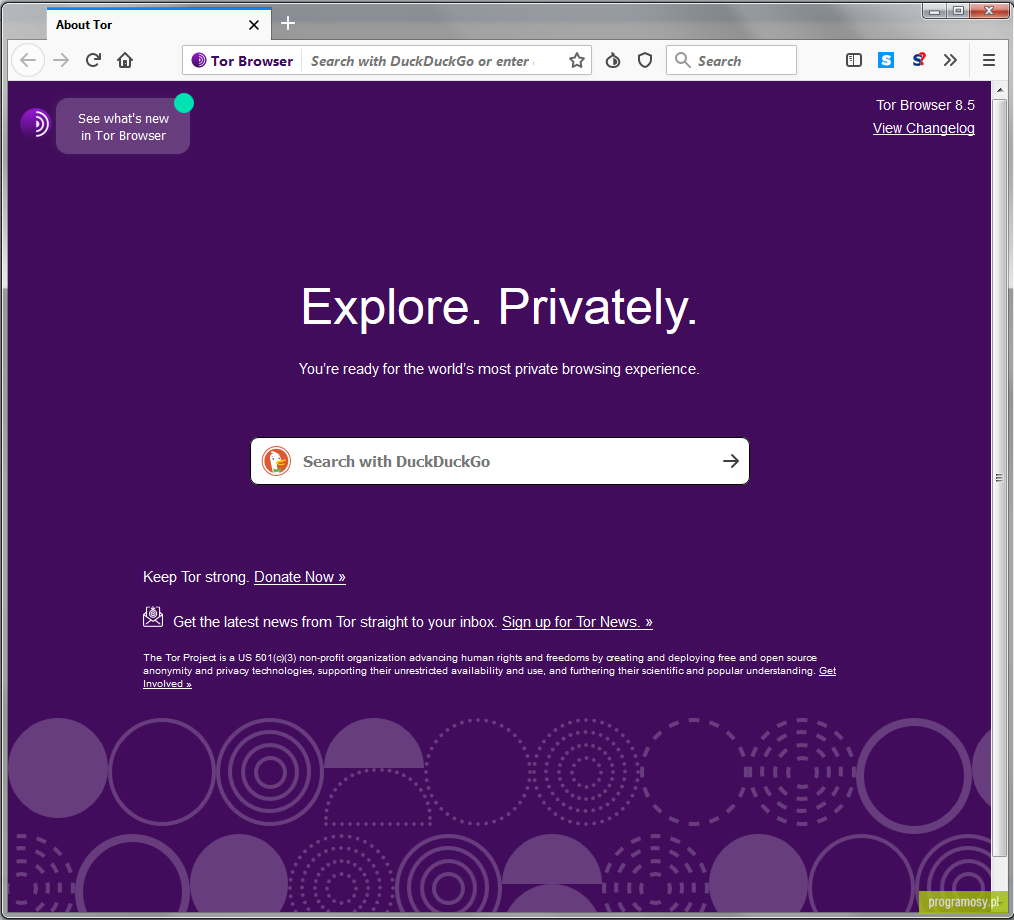Open a new tab with the plus button
This screenshot has height=920, width=1014.
[x=288, y=24]
